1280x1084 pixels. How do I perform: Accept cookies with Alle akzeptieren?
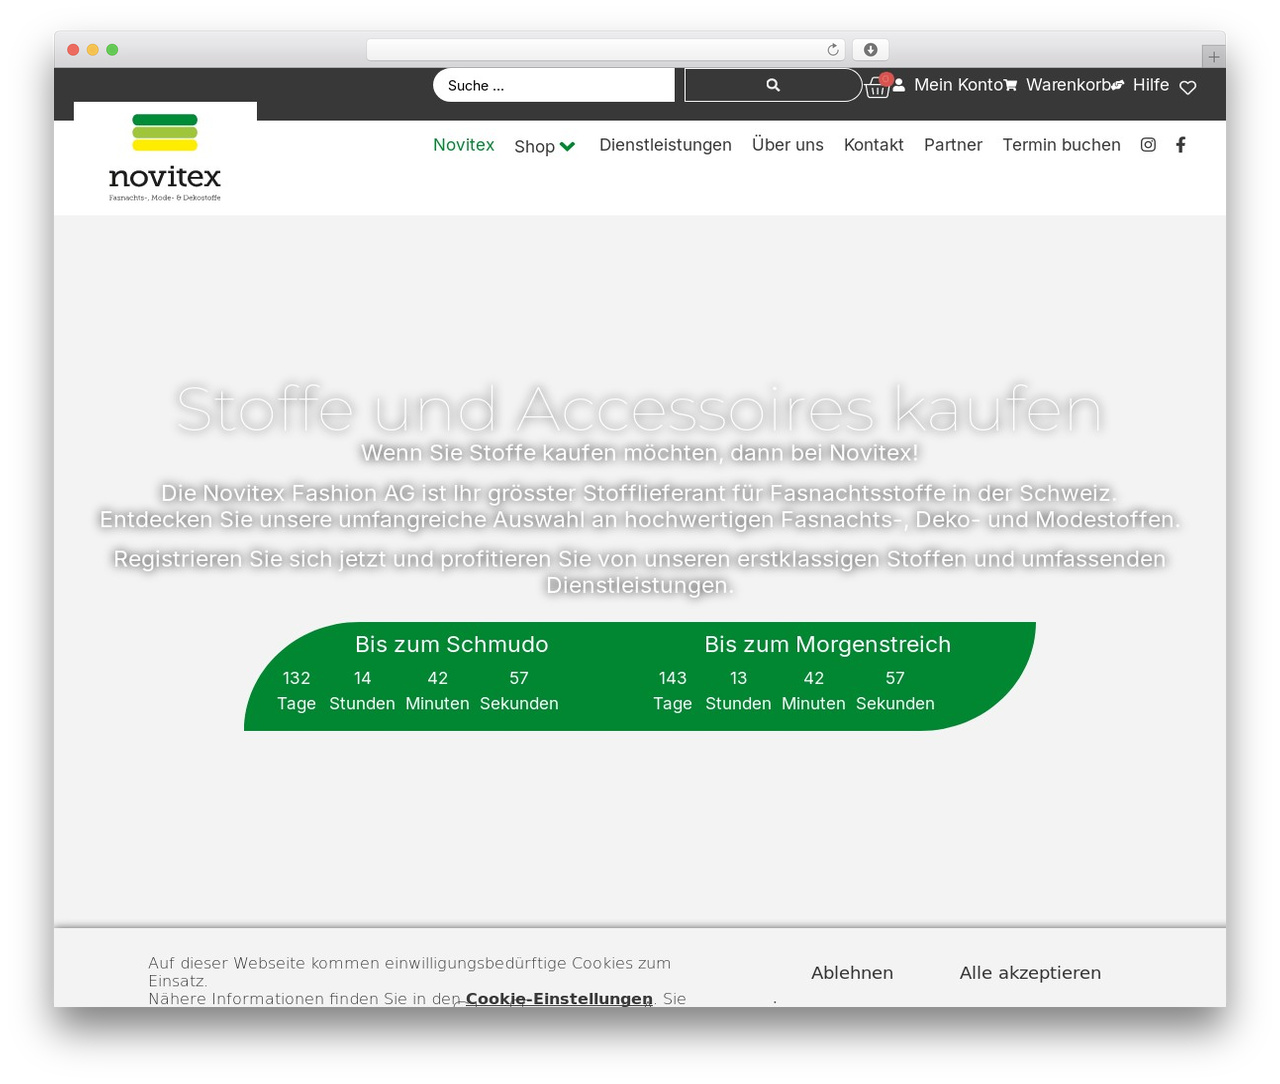[x=1030, y=973]
